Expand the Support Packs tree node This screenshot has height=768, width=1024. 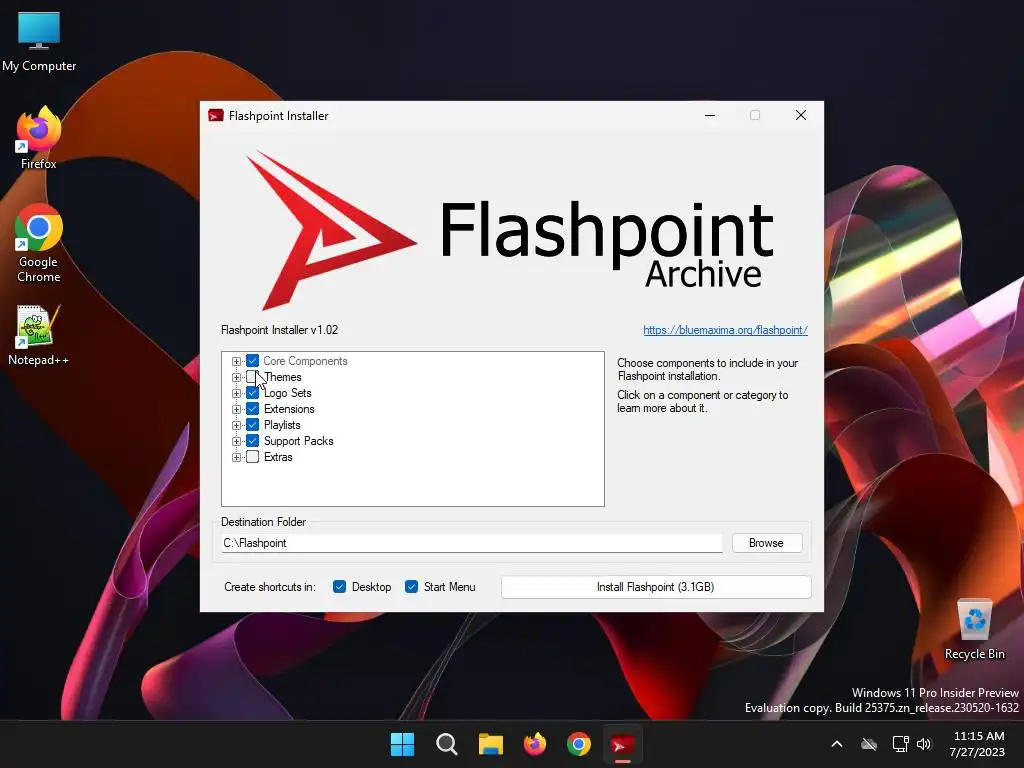tap(236, 441)
